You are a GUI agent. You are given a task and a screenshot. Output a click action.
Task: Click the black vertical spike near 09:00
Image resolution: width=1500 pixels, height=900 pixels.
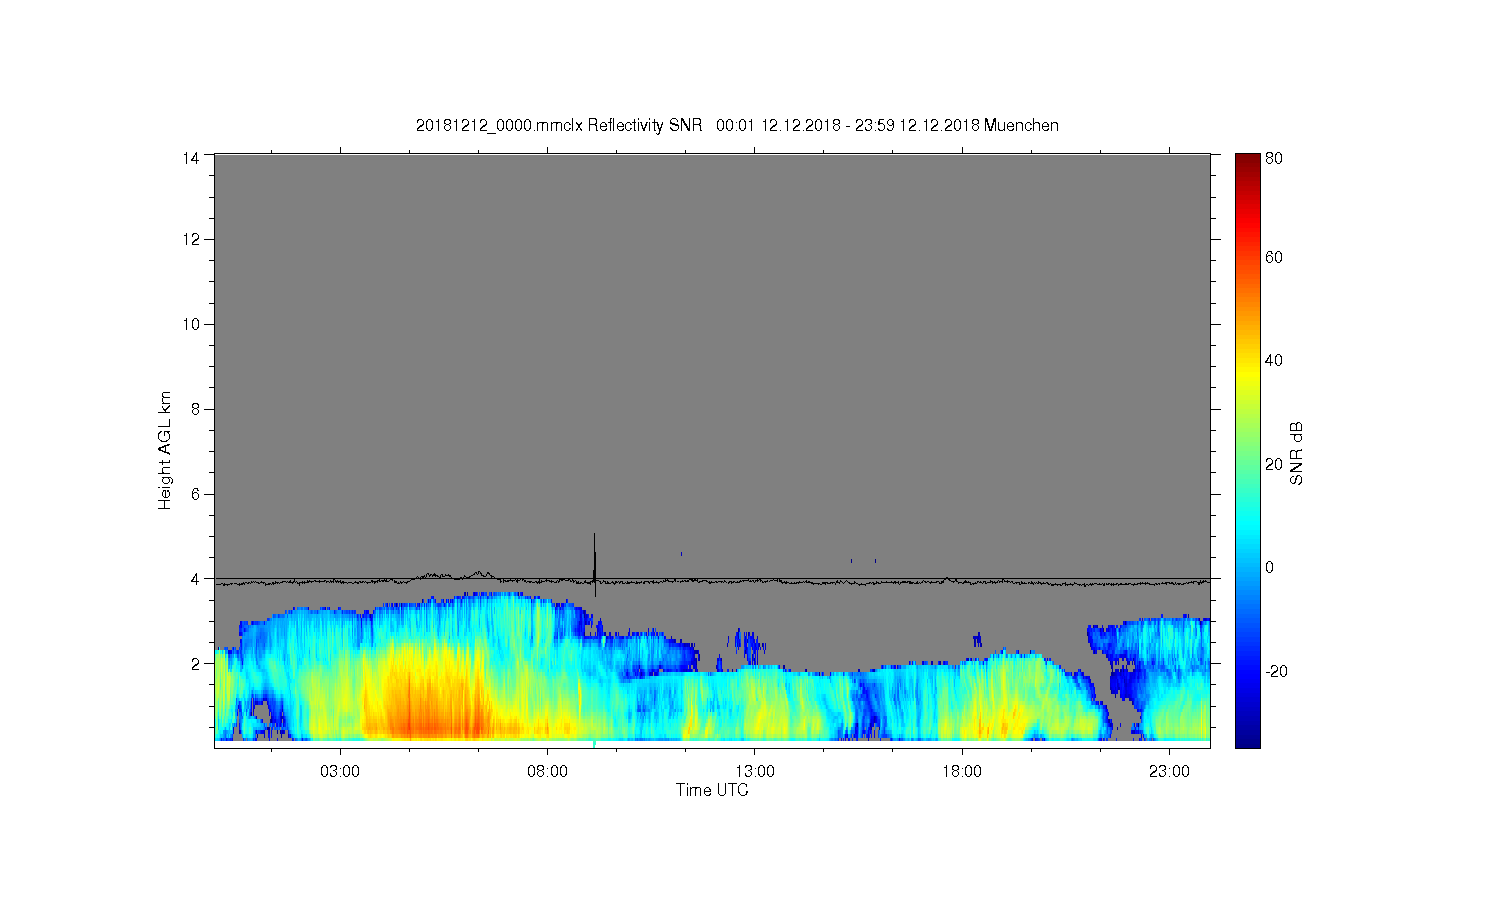595,565
